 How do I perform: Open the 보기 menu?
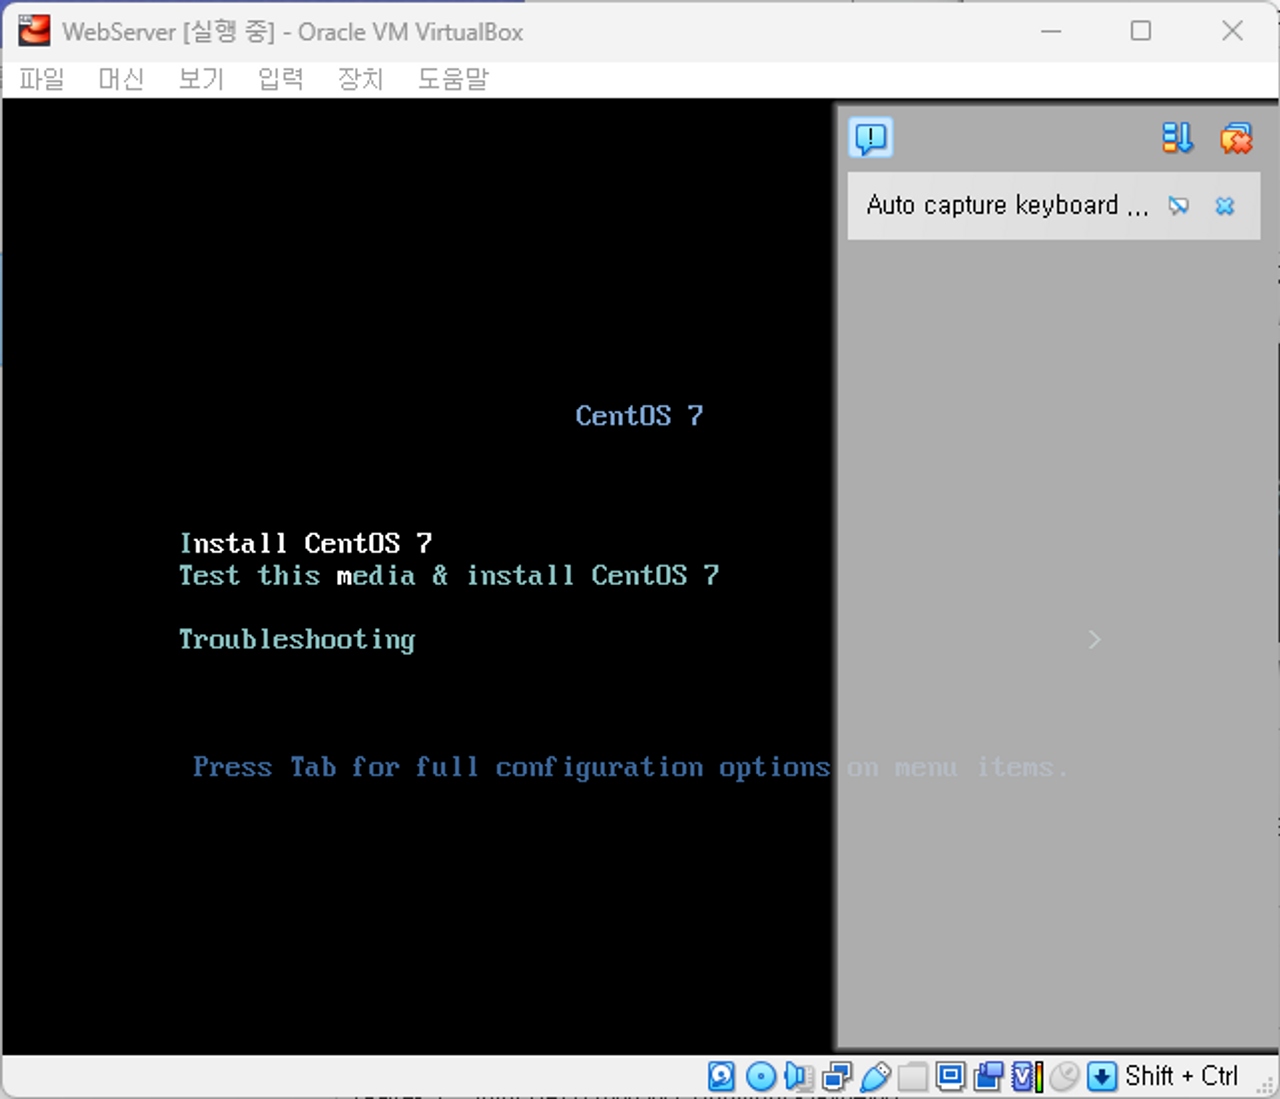coord(201,79)
